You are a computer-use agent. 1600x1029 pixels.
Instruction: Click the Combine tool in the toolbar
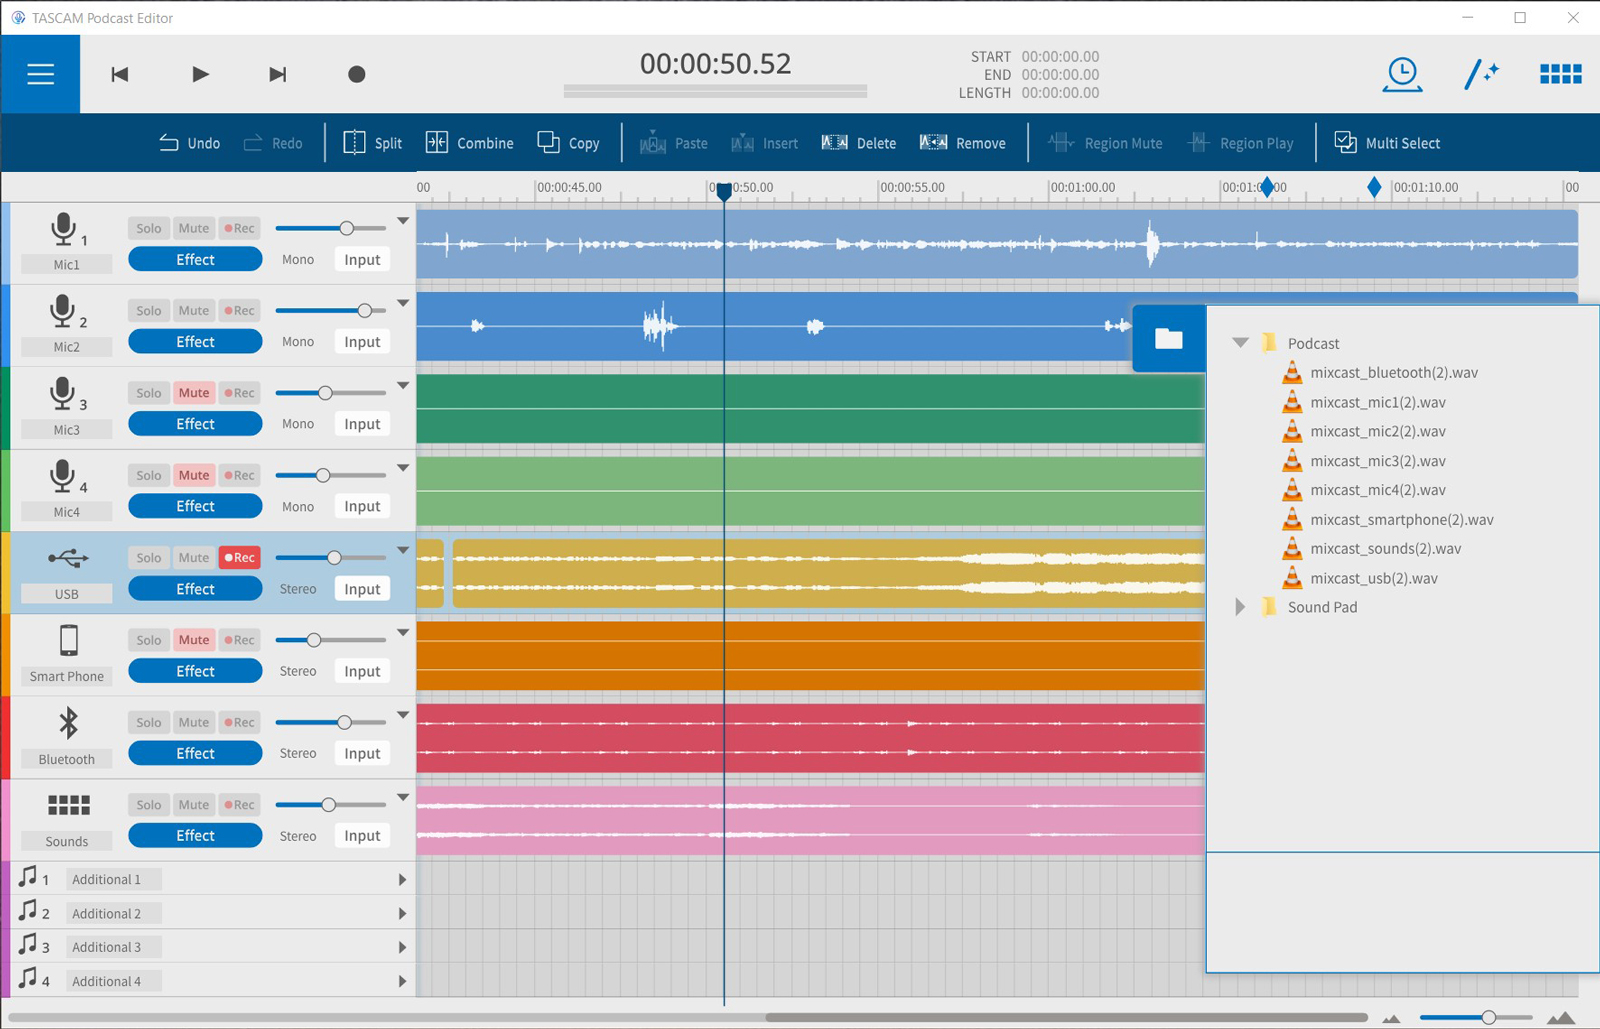click(470, 143)
